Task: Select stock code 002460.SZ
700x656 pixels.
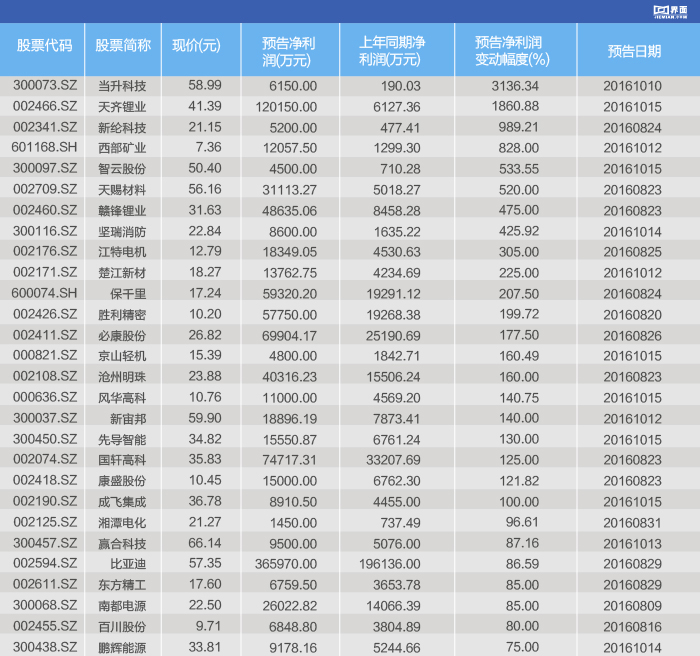Action: pyautogui.click(x=45, y=210)
